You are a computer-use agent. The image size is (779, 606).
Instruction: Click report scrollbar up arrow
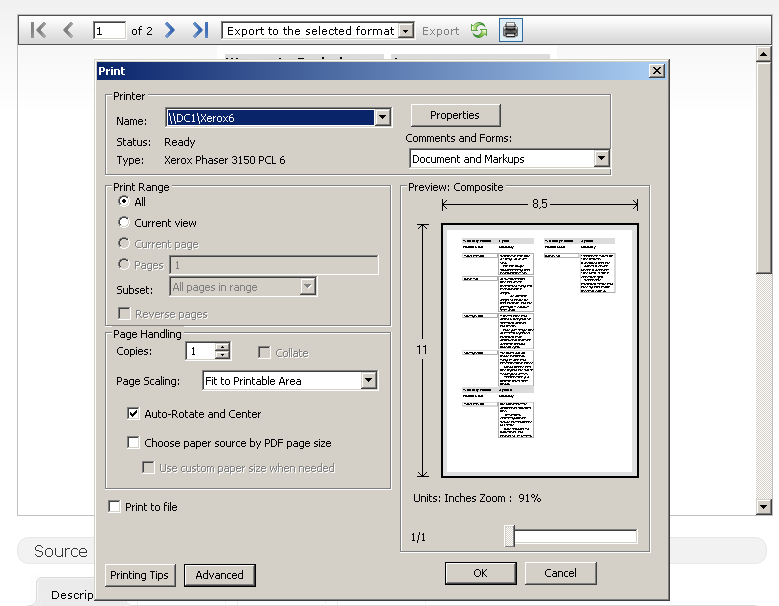764,54
